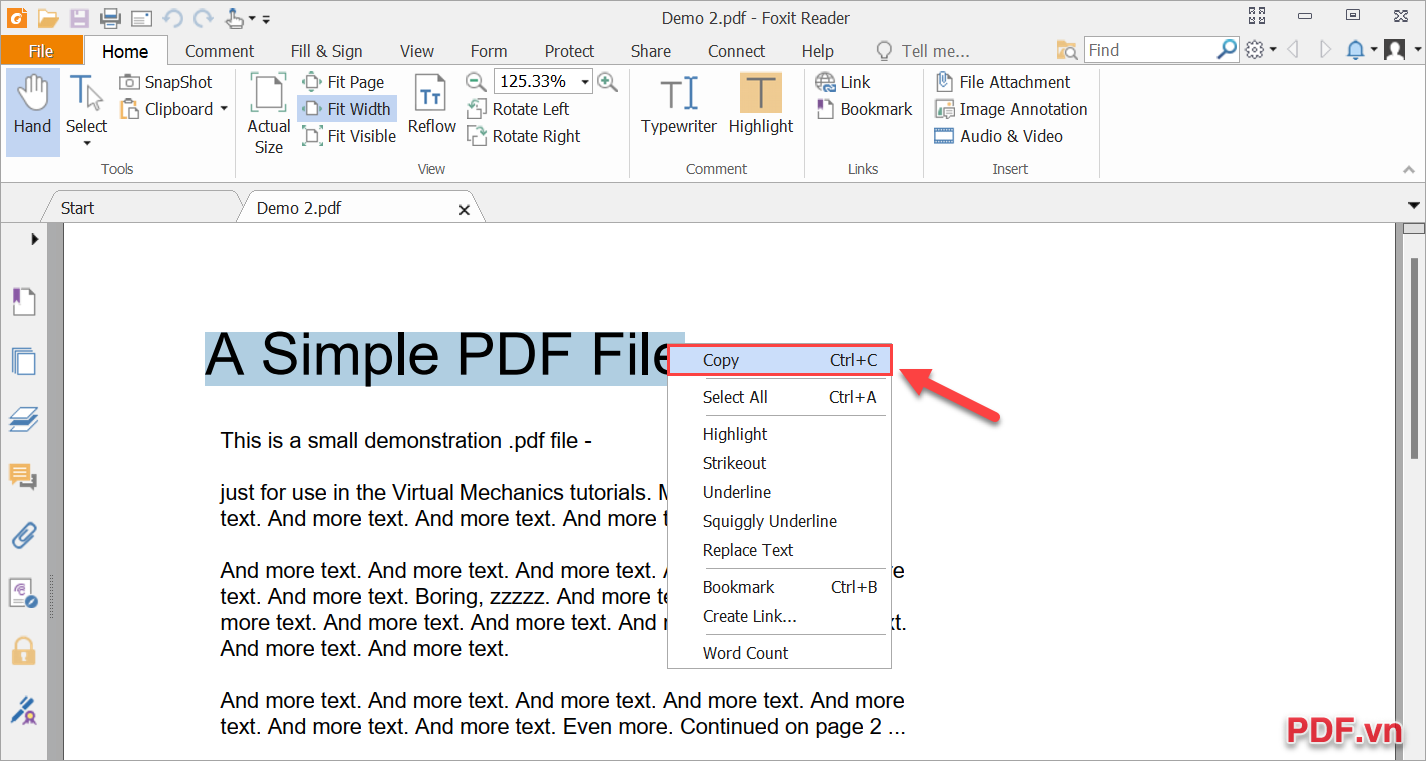Insert Audio & Video
This screenshot has width=1426, height=761.
point(998,136)
